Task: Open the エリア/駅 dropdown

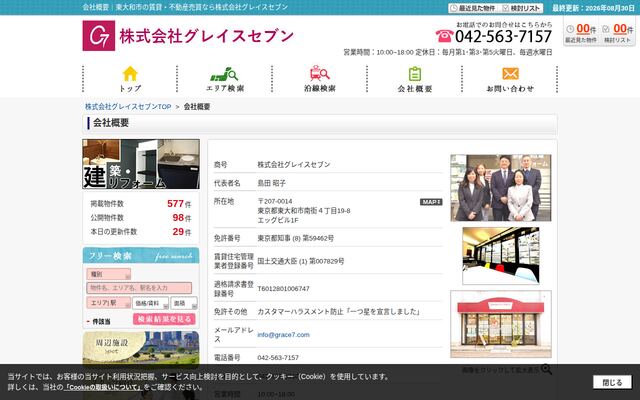Action: (109, 303)
